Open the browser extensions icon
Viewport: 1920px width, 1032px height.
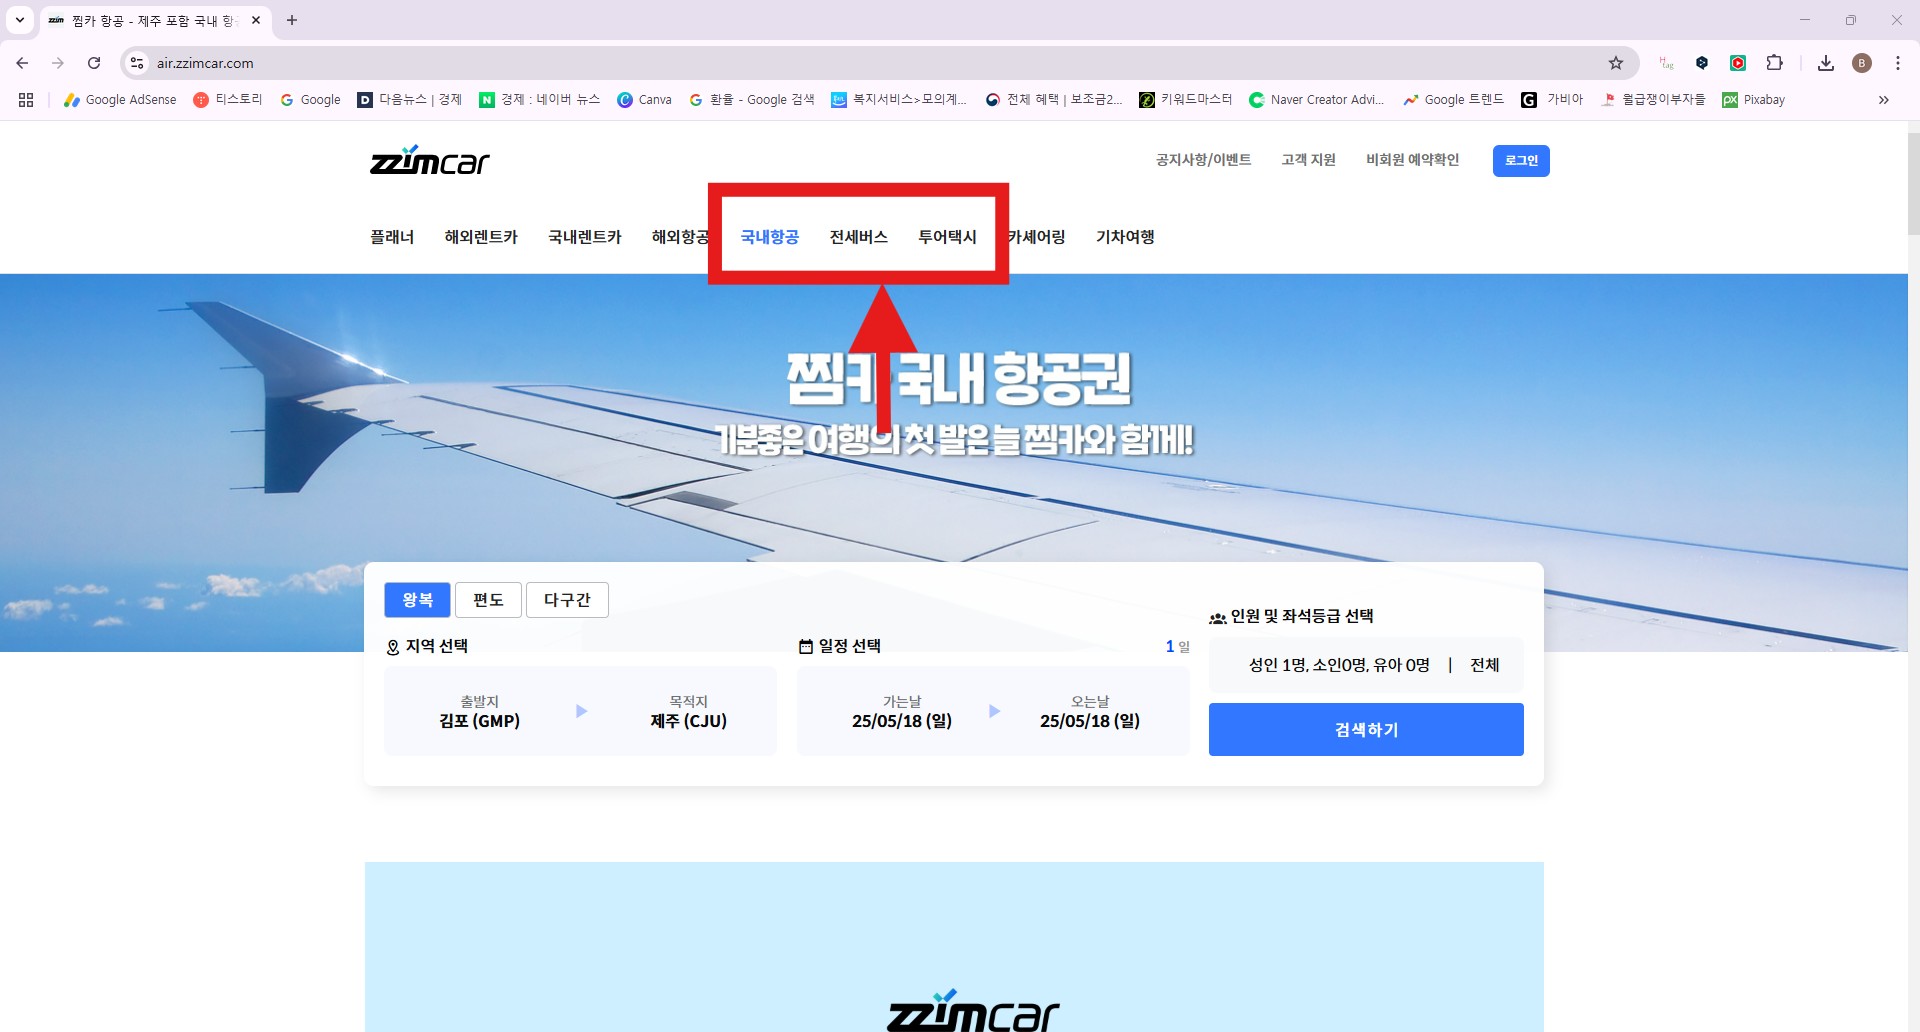pos(1775,62)
